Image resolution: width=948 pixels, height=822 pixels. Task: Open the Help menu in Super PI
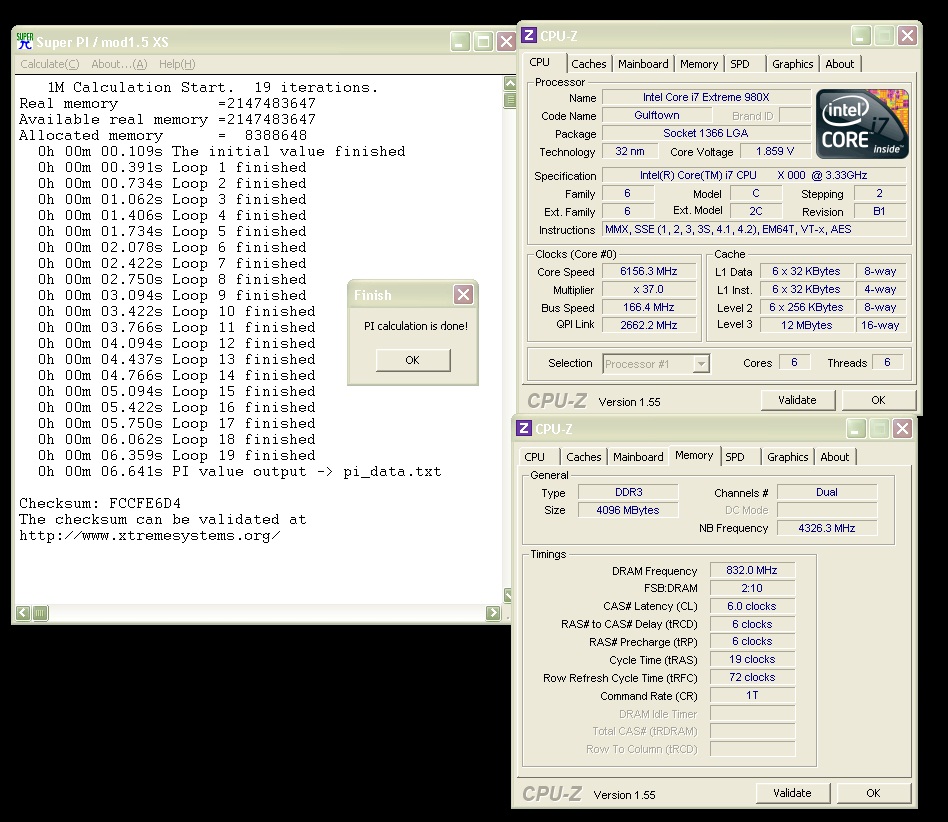(x=177, y=64)
